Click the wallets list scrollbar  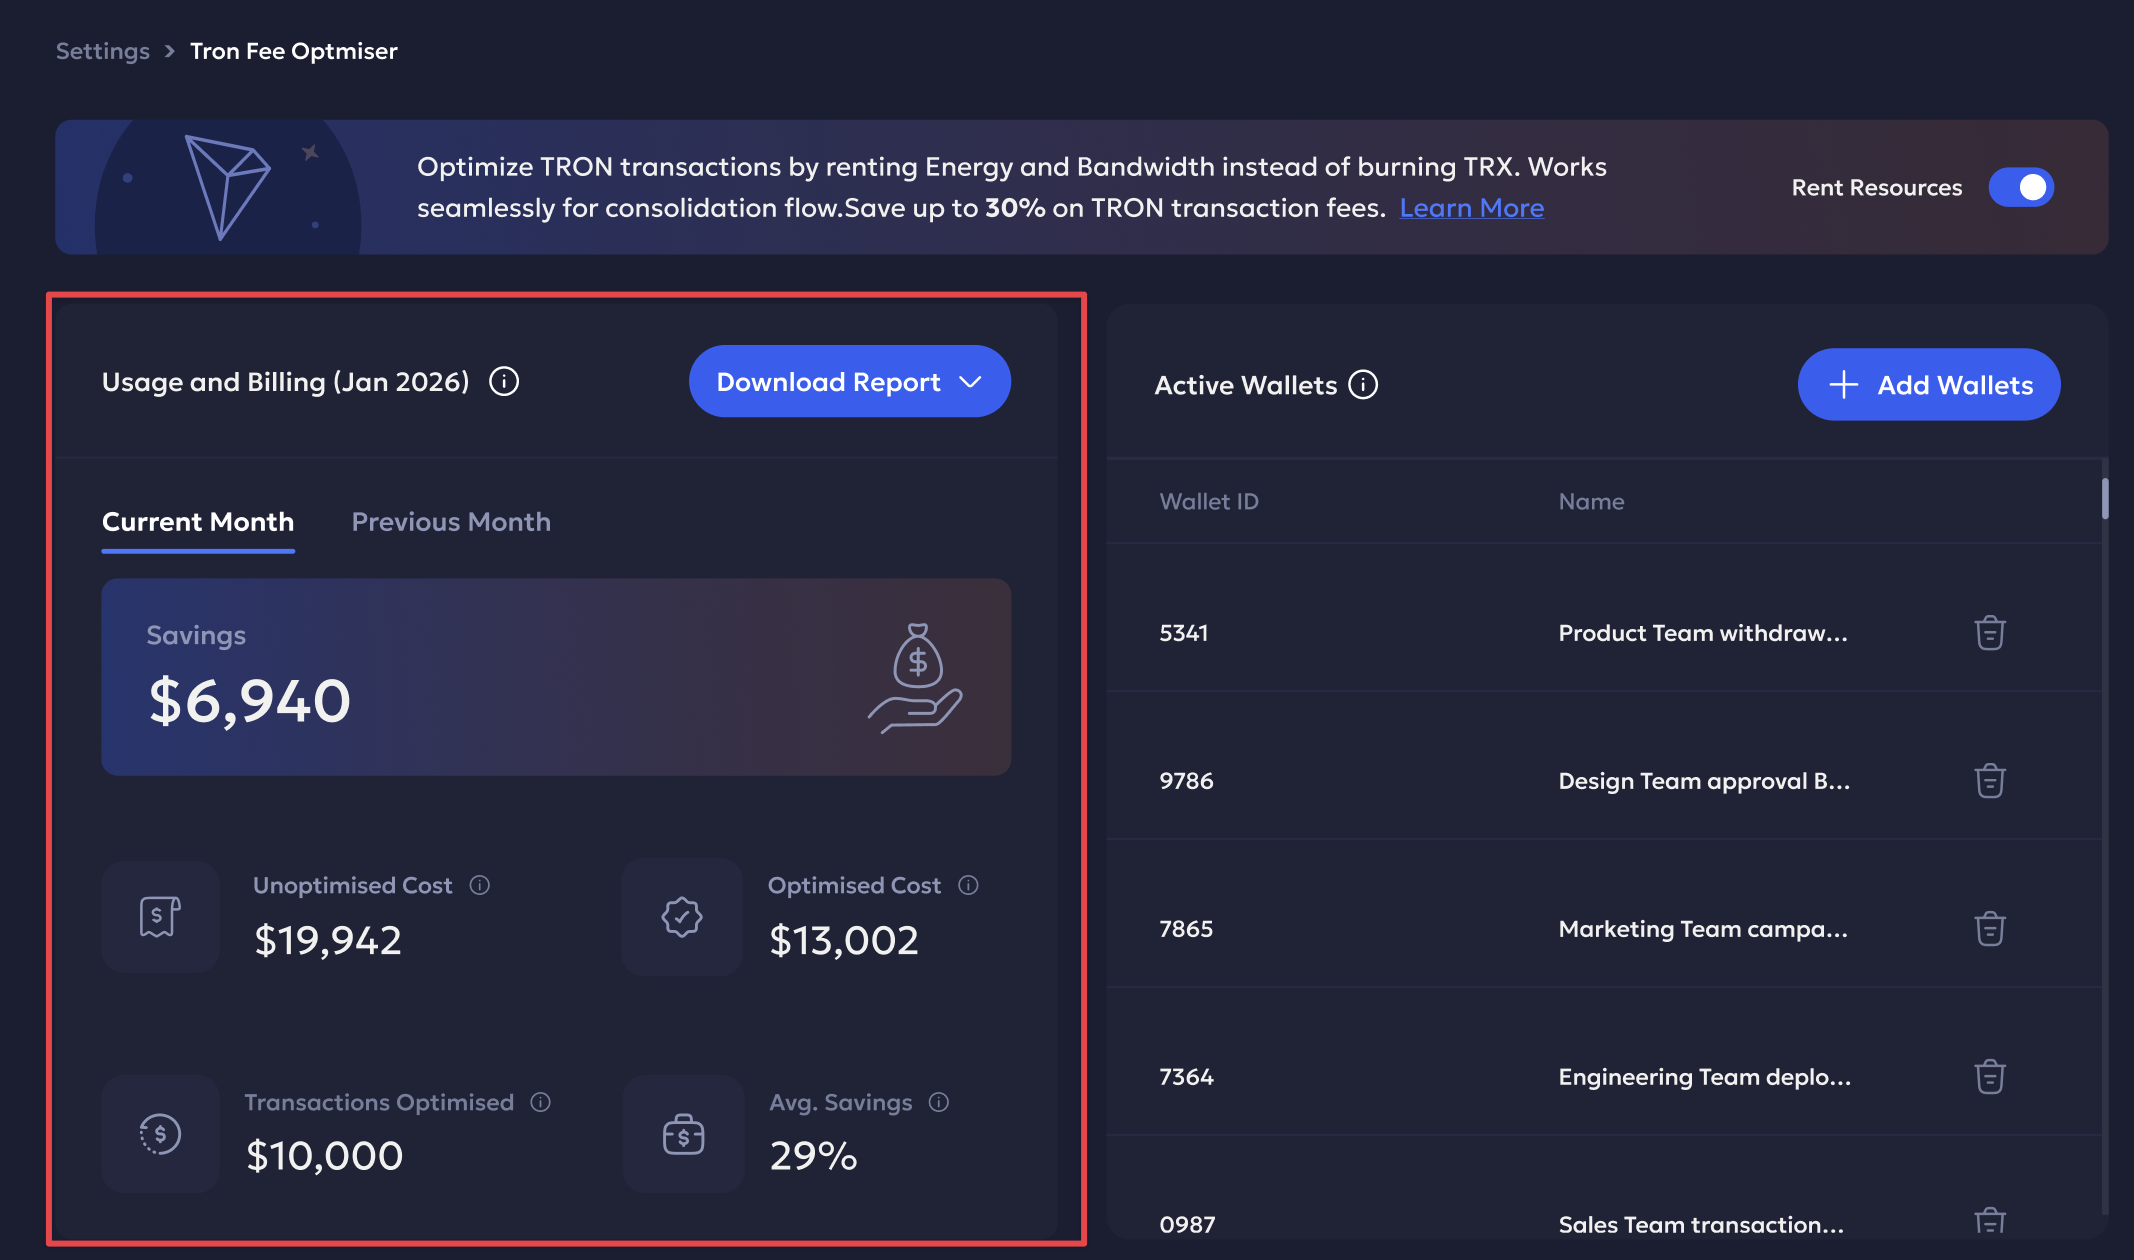tap(2104, 499)
